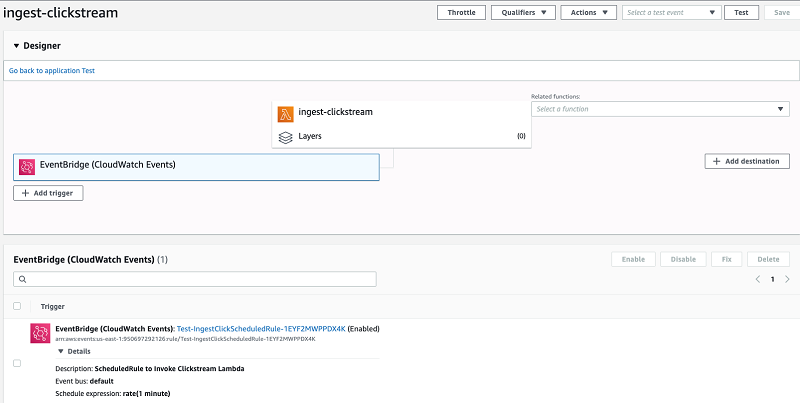This screenshot has width=800, height=403.
Task: Click the Add trigger button
Action: click(48, 193)
